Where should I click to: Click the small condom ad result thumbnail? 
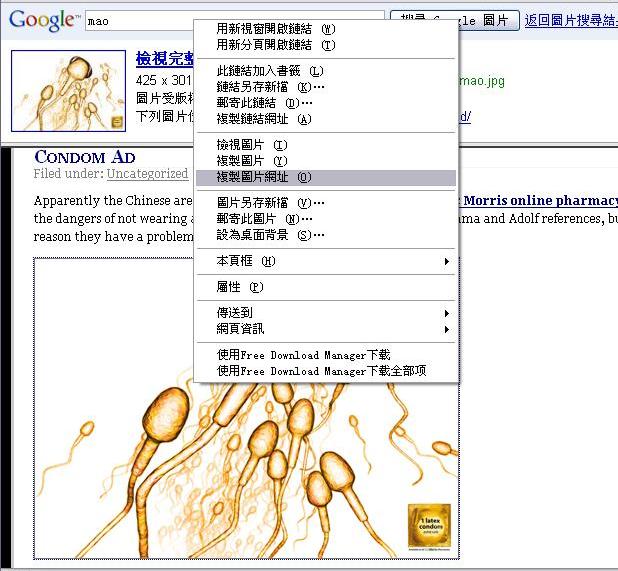(x=68, y=90)
